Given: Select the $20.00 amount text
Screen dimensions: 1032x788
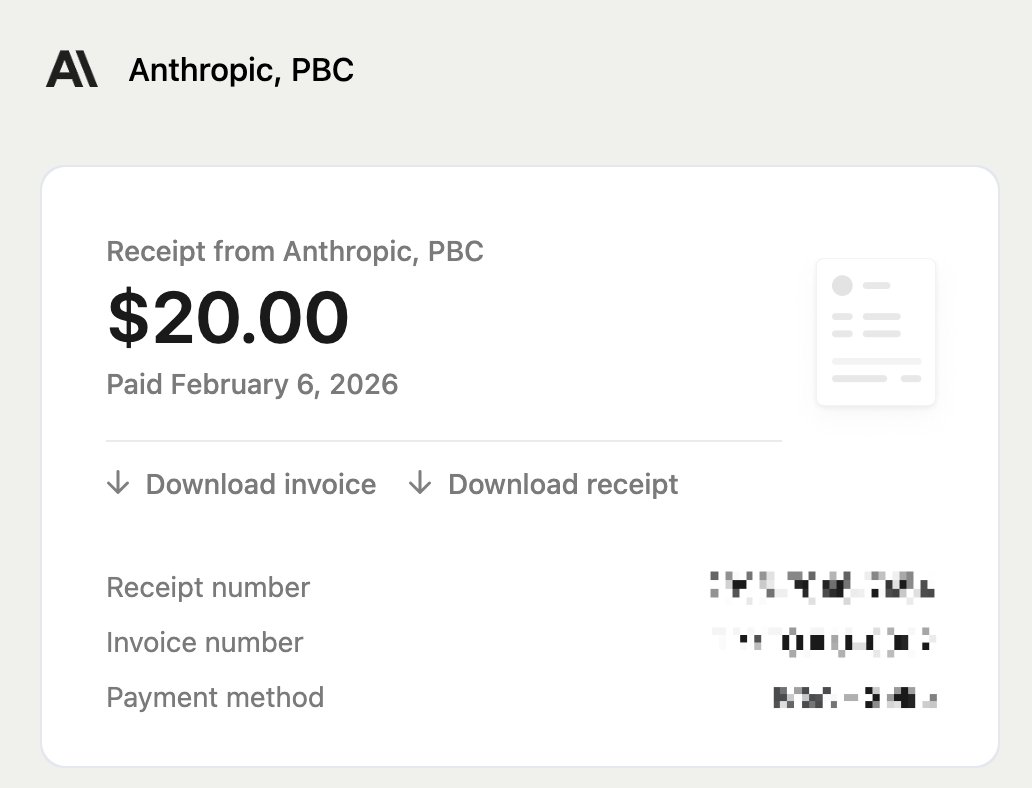Looking at the screenshot, I should tap(228, 318).
